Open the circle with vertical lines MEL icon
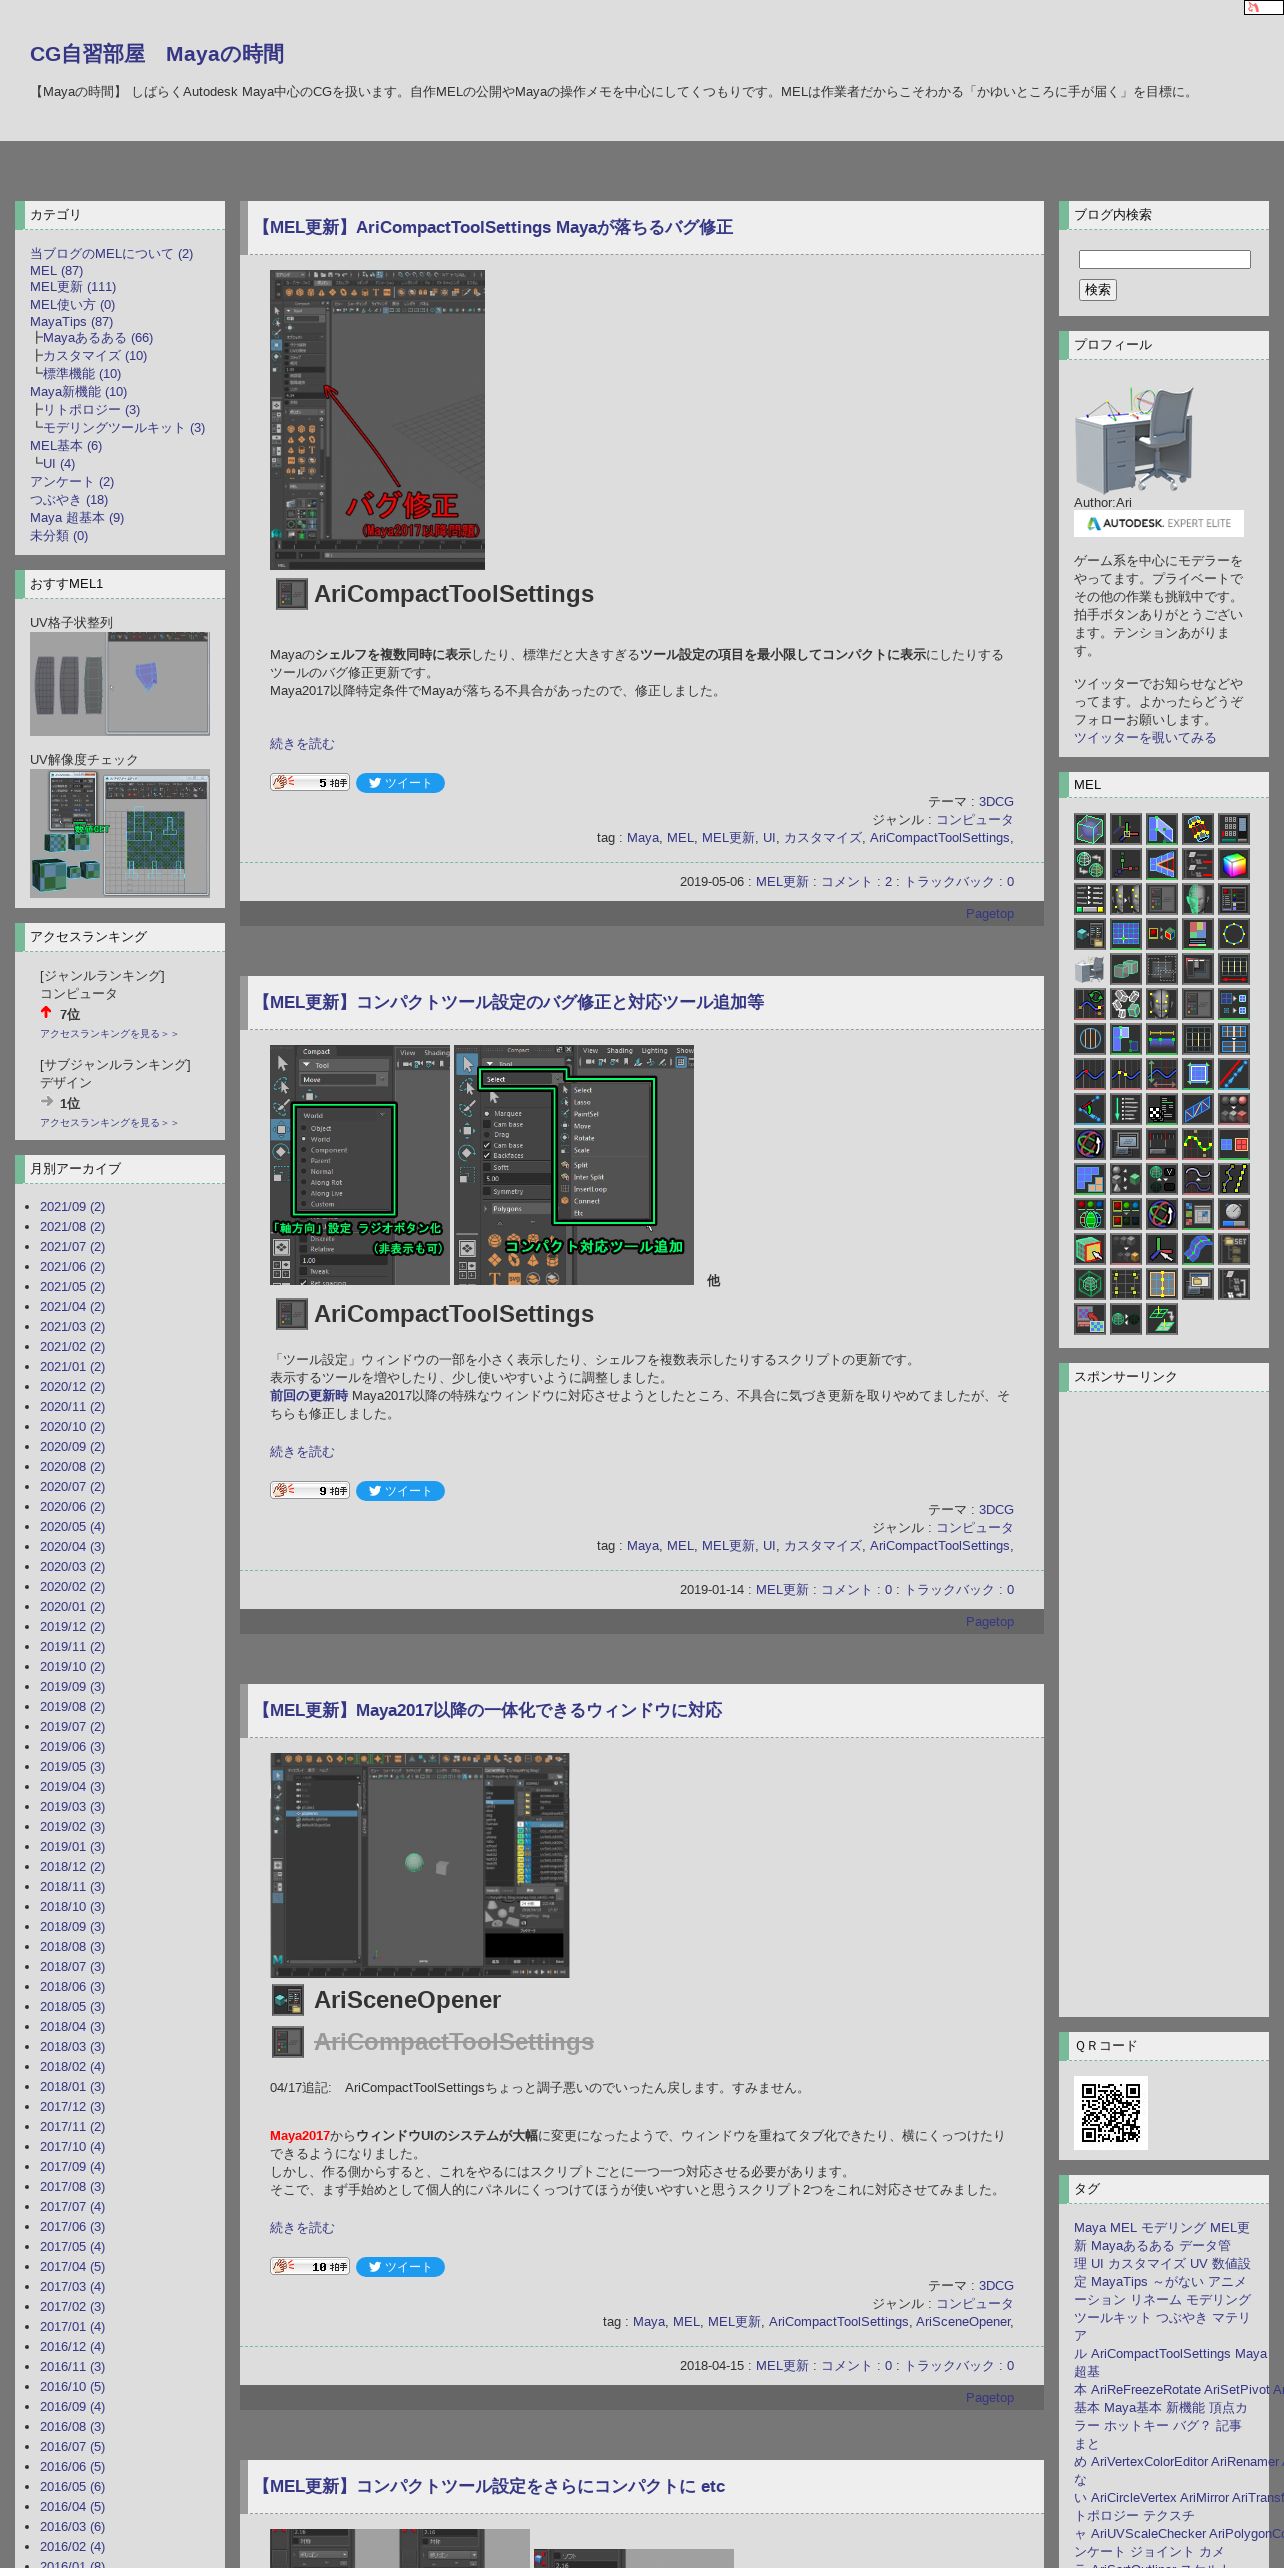The height and width of the screenshot is (2568, 1284). (x=1090, y=1039)
